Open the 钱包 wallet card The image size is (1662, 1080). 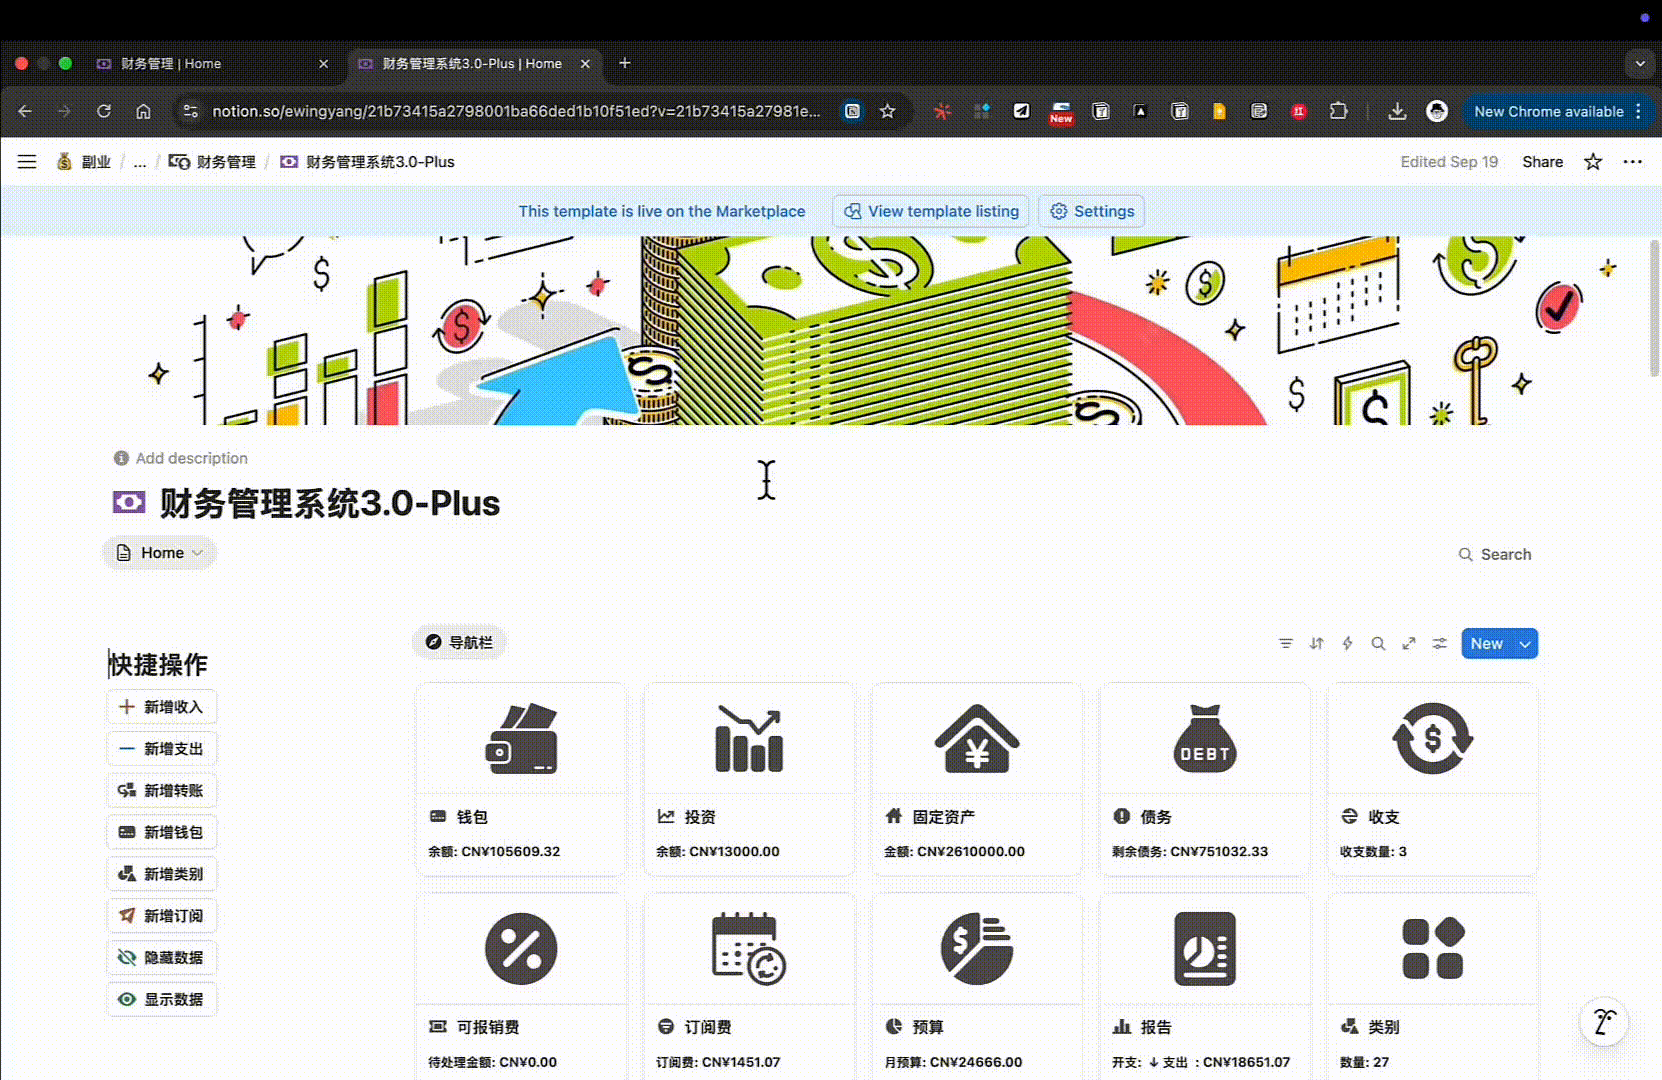tap(520, 780)
